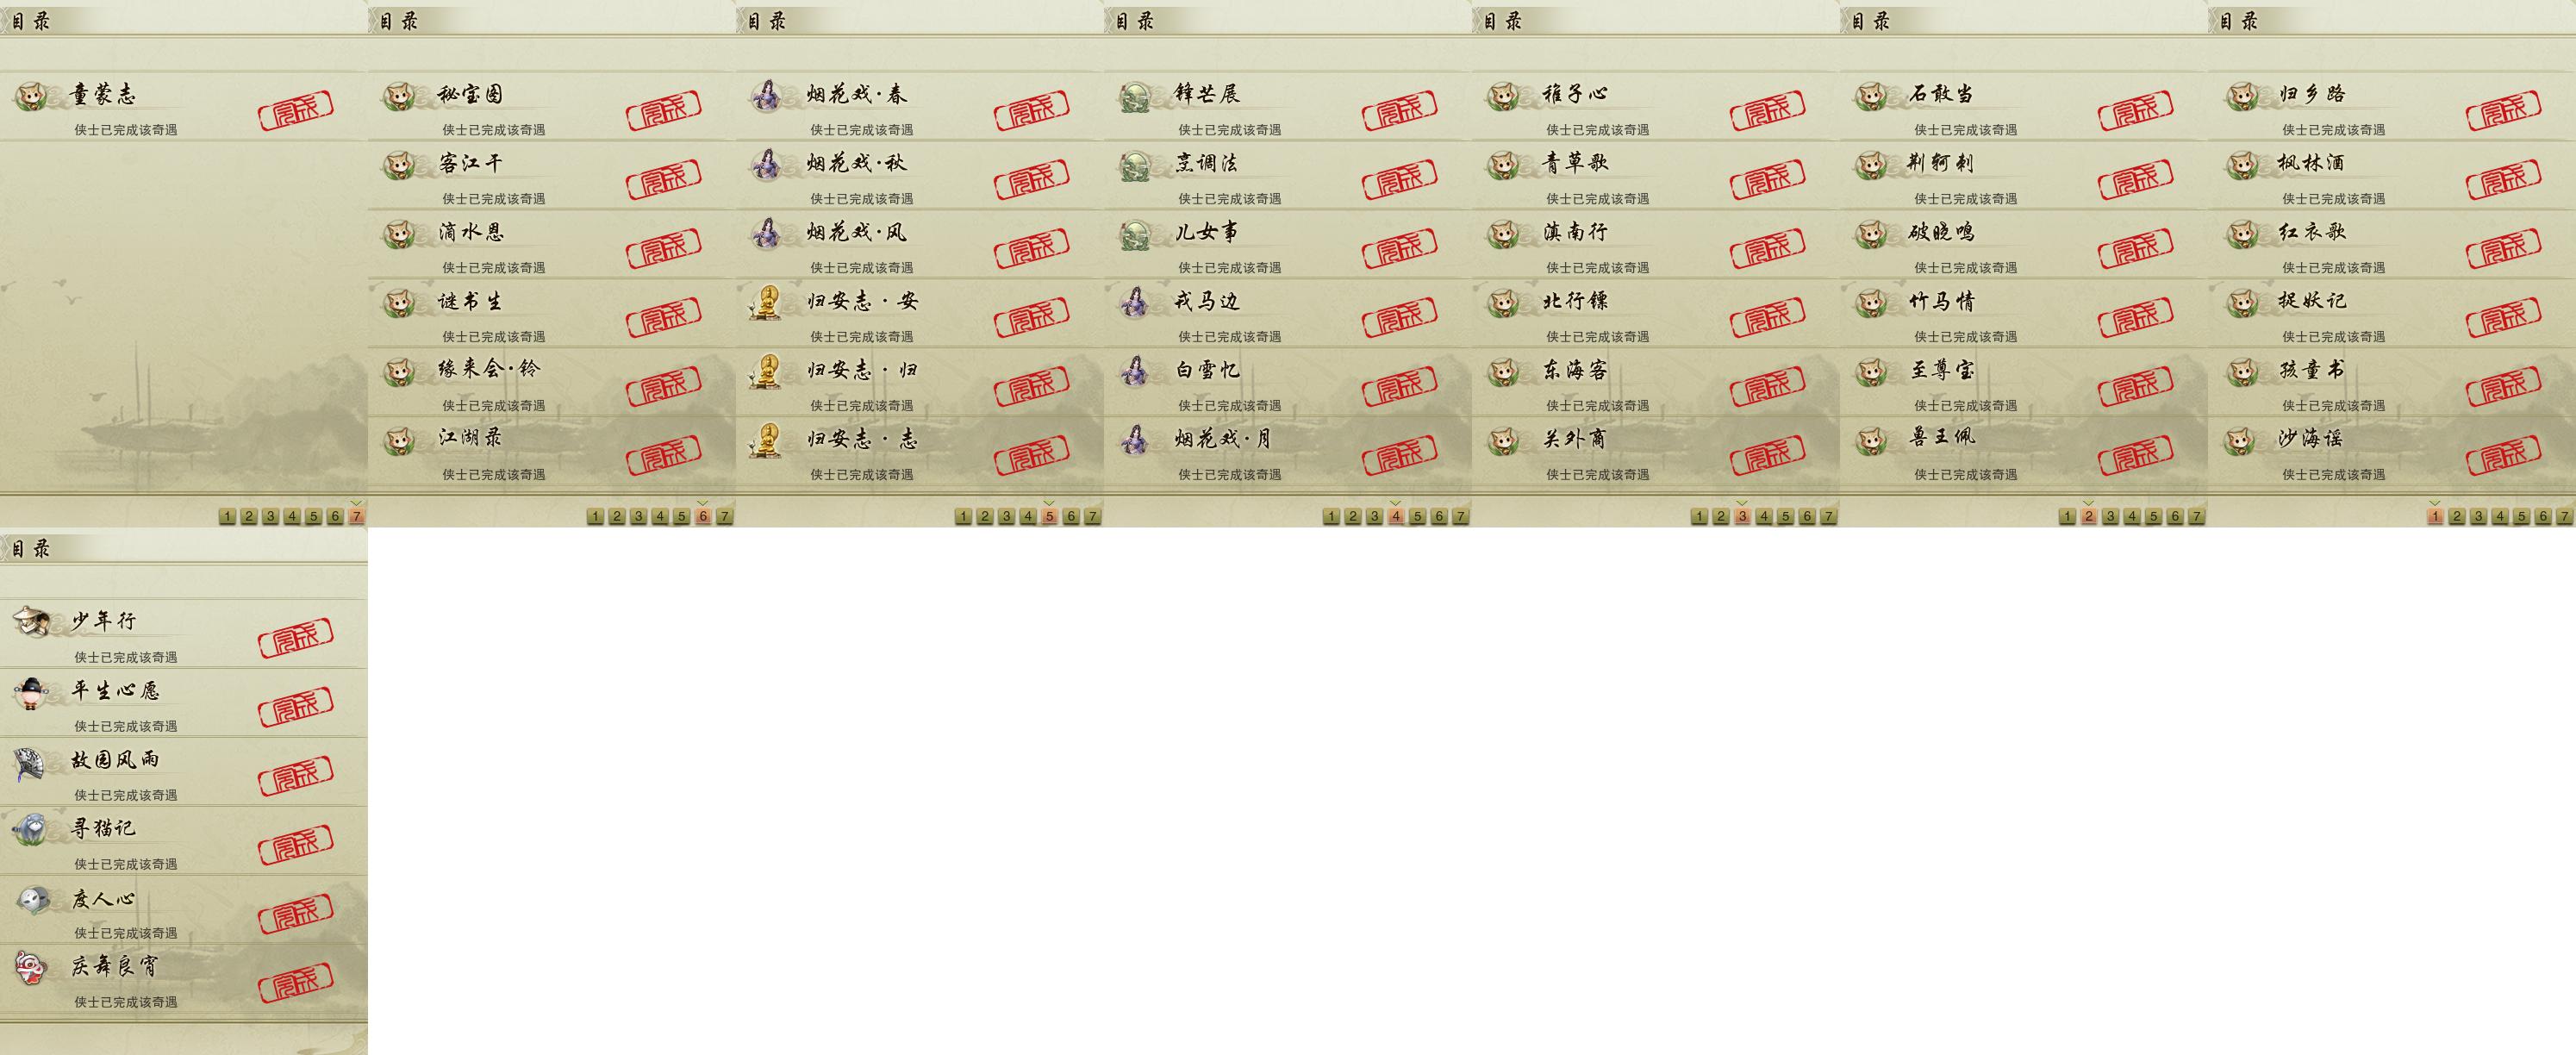Click the white mask icon for 度人心
This screenshot has width=2576, height=1055.
[31, 899]
